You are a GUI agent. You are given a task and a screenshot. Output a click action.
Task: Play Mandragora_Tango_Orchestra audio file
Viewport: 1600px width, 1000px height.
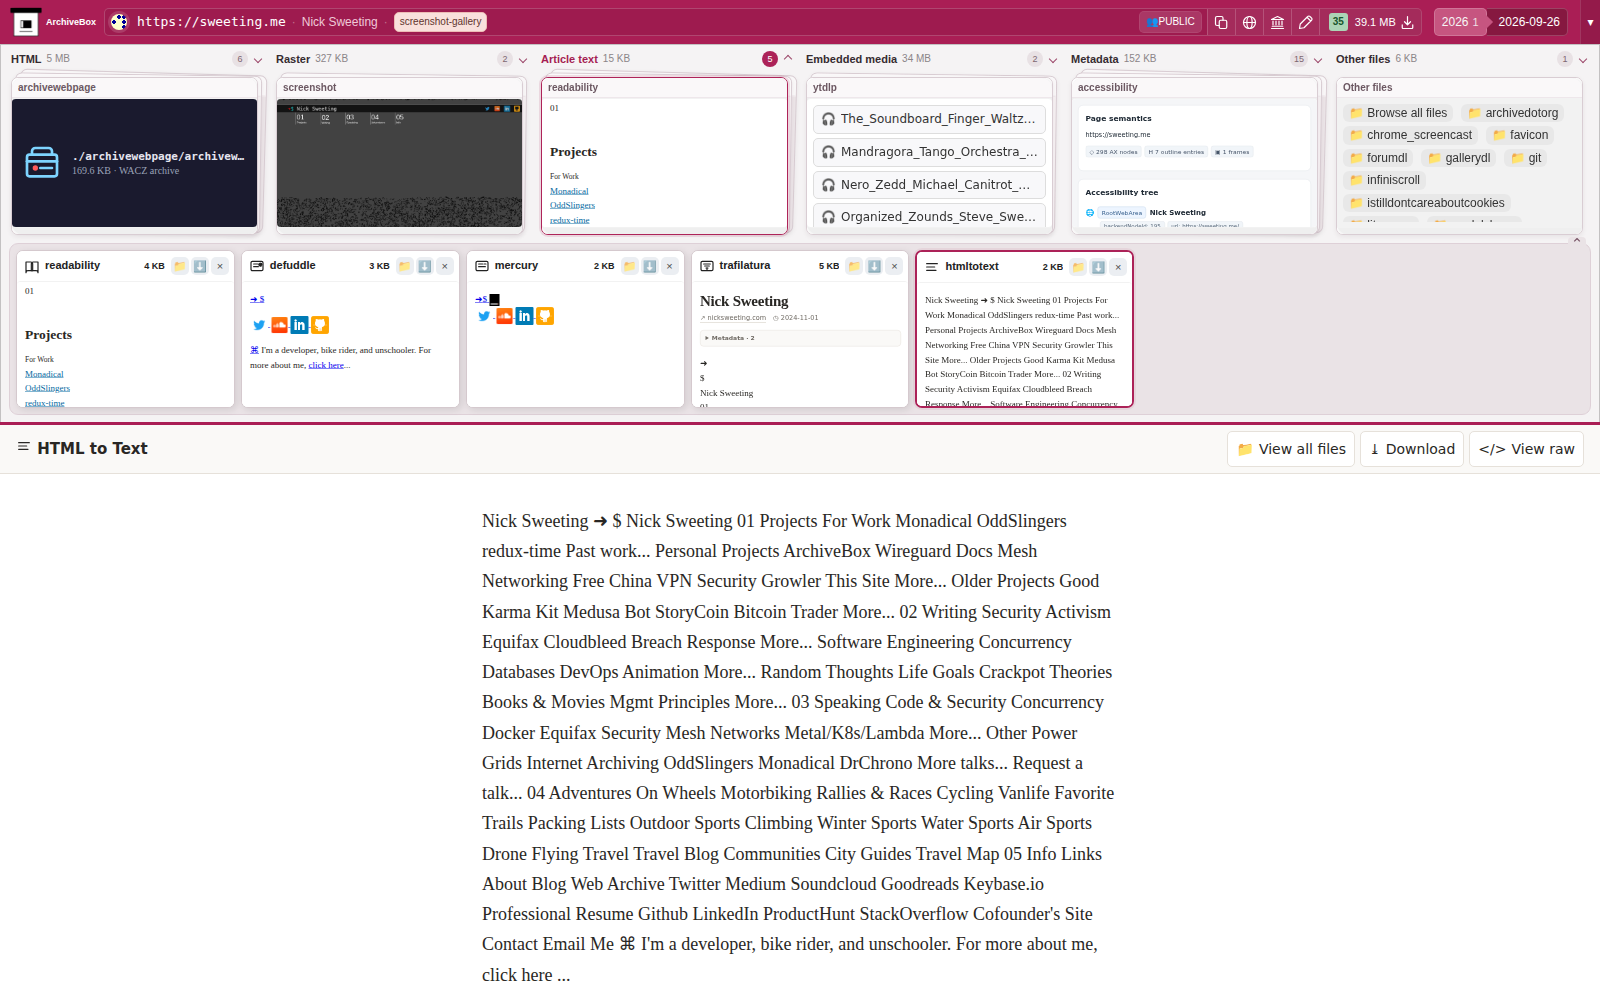929,152
